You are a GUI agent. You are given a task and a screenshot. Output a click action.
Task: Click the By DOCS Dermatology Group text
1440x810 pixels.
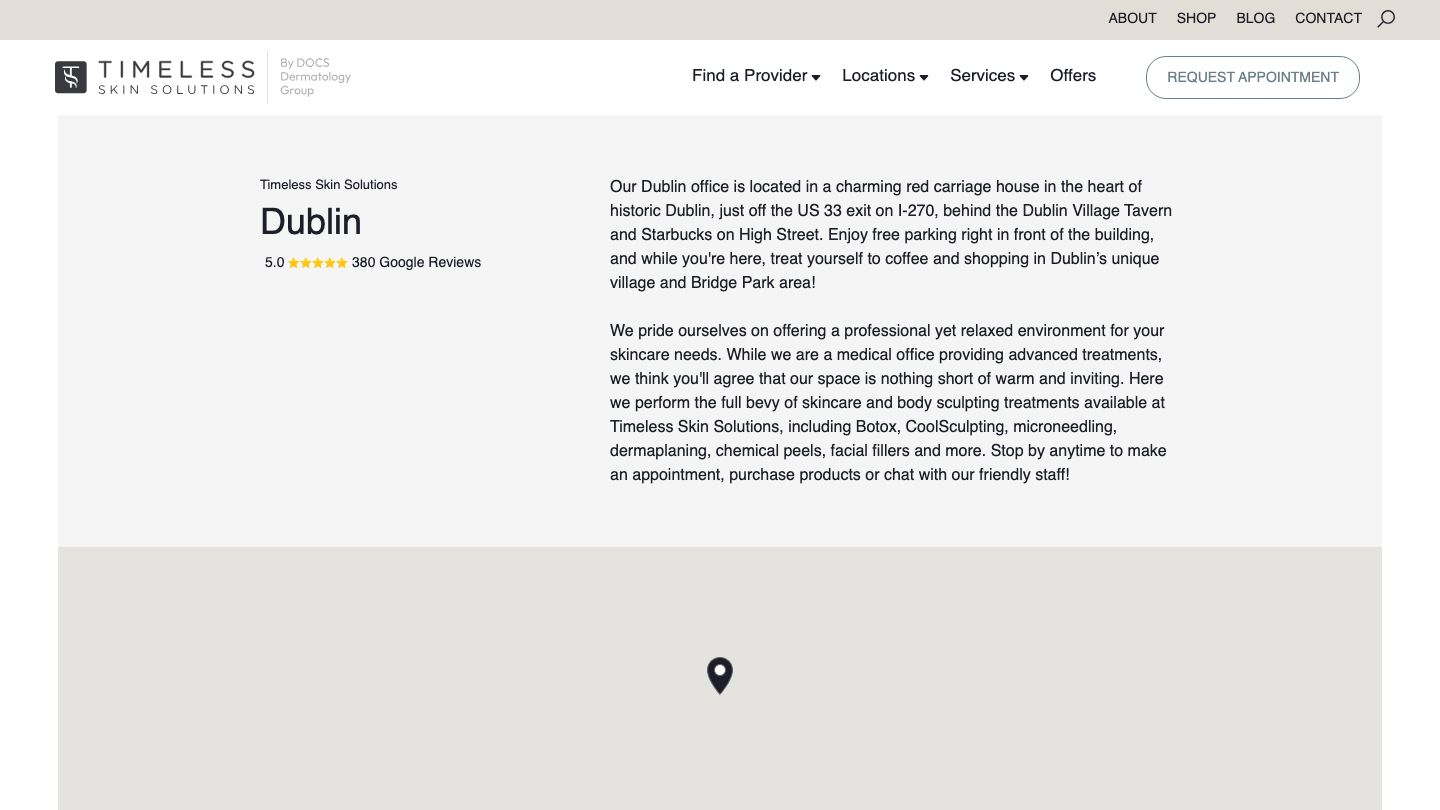point(315,77)
